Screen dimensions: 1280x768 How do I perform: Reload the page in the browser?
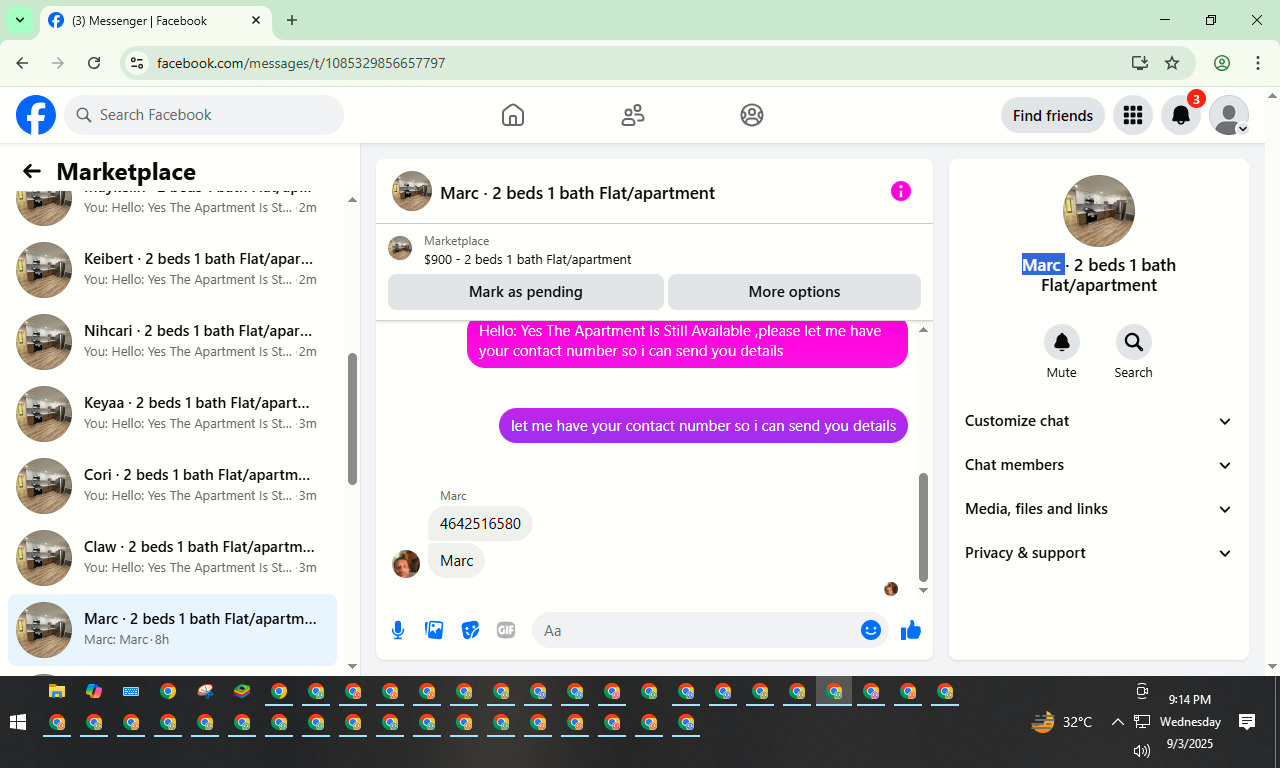[94, 63]
